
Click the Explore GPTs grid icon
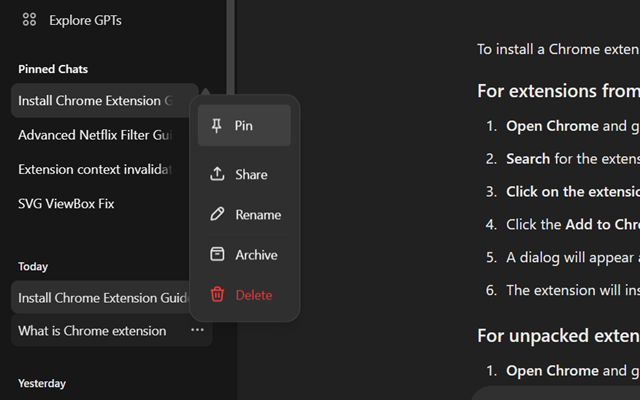[29, 19]
